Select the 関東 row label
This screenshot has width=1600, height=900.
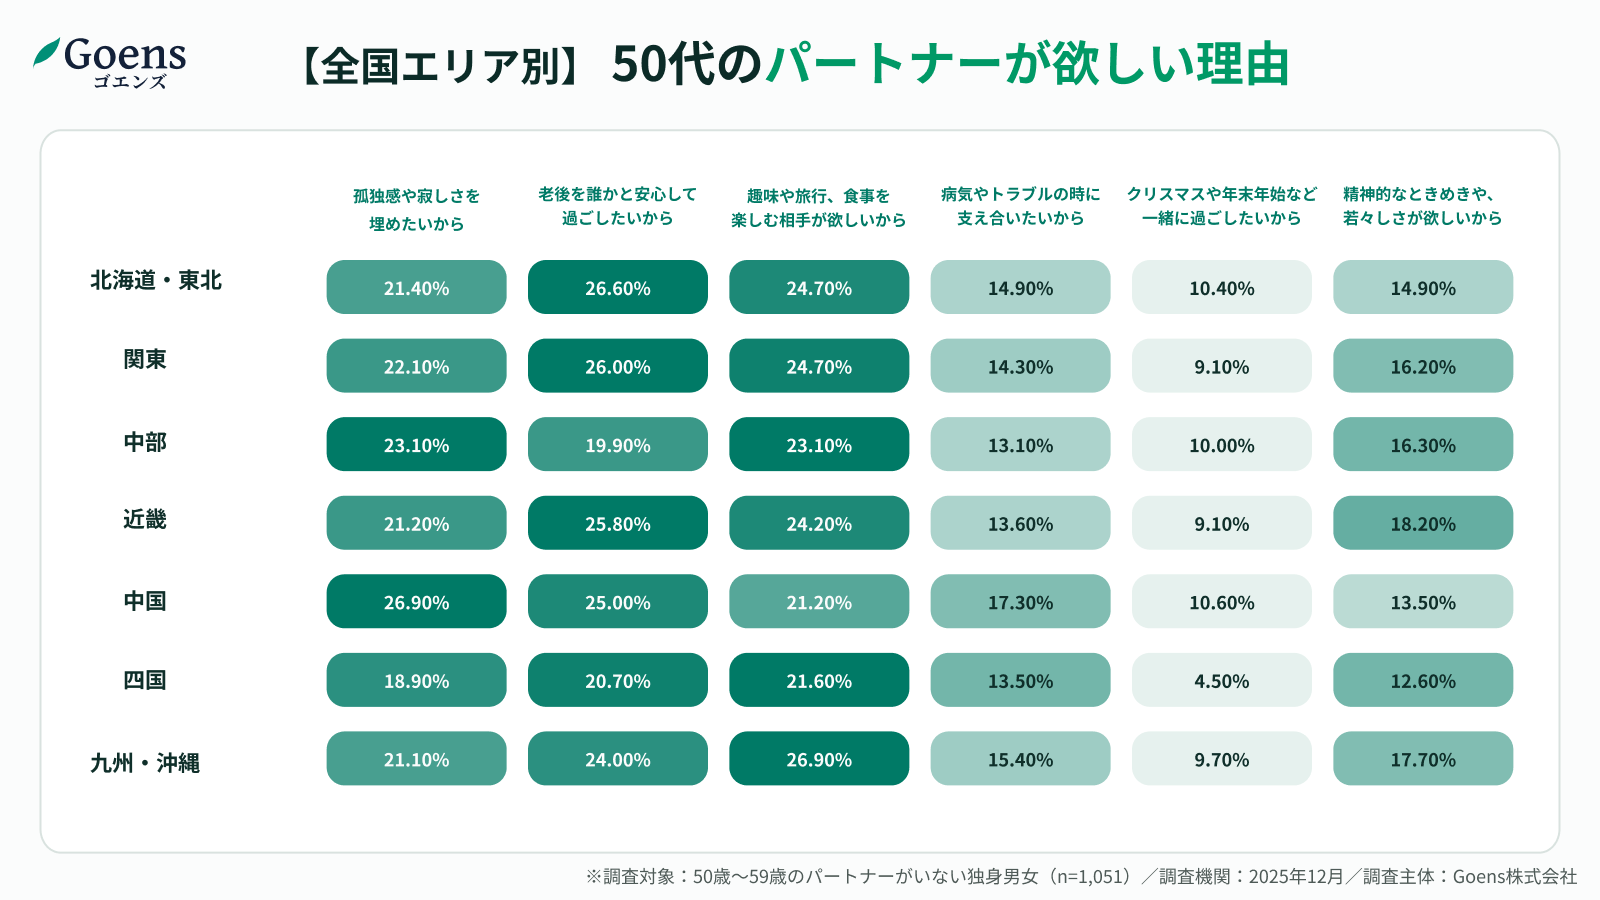pyautogui.click(x=145, y=360)
